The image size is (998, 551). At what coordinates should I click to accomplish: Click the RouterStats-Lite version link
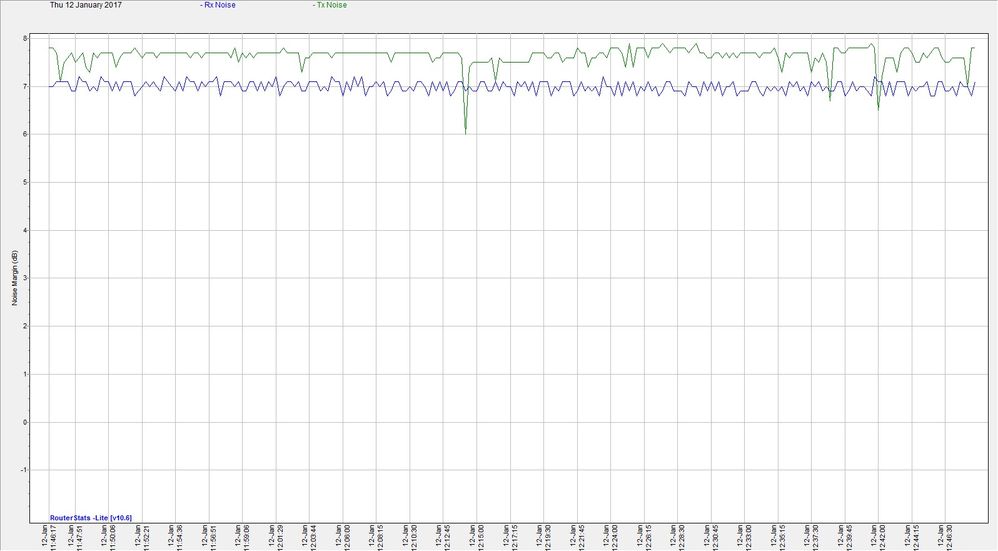pos(91,517)
